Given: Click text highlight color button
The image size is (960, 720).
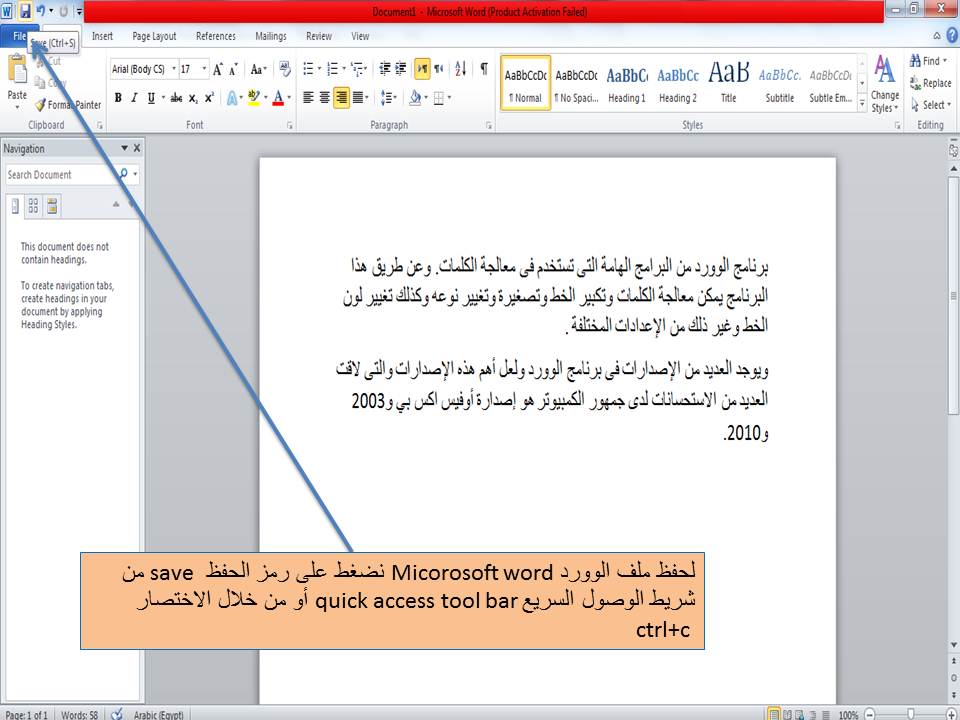Looking at the screenshot, I should pos(254,98).
